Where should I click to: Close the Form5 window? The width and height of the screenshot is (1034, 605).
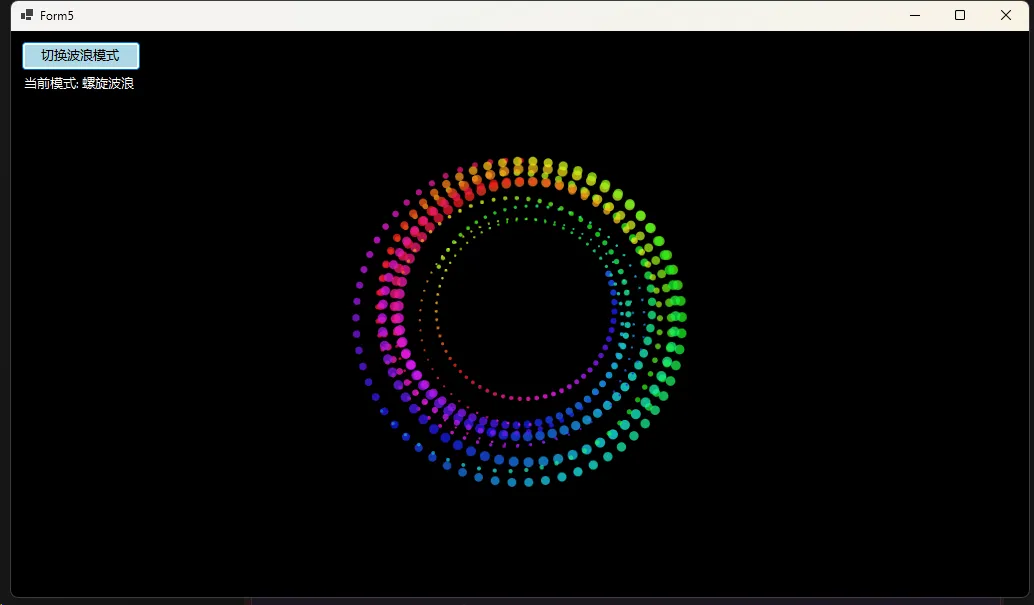[x=1006, y=15]
